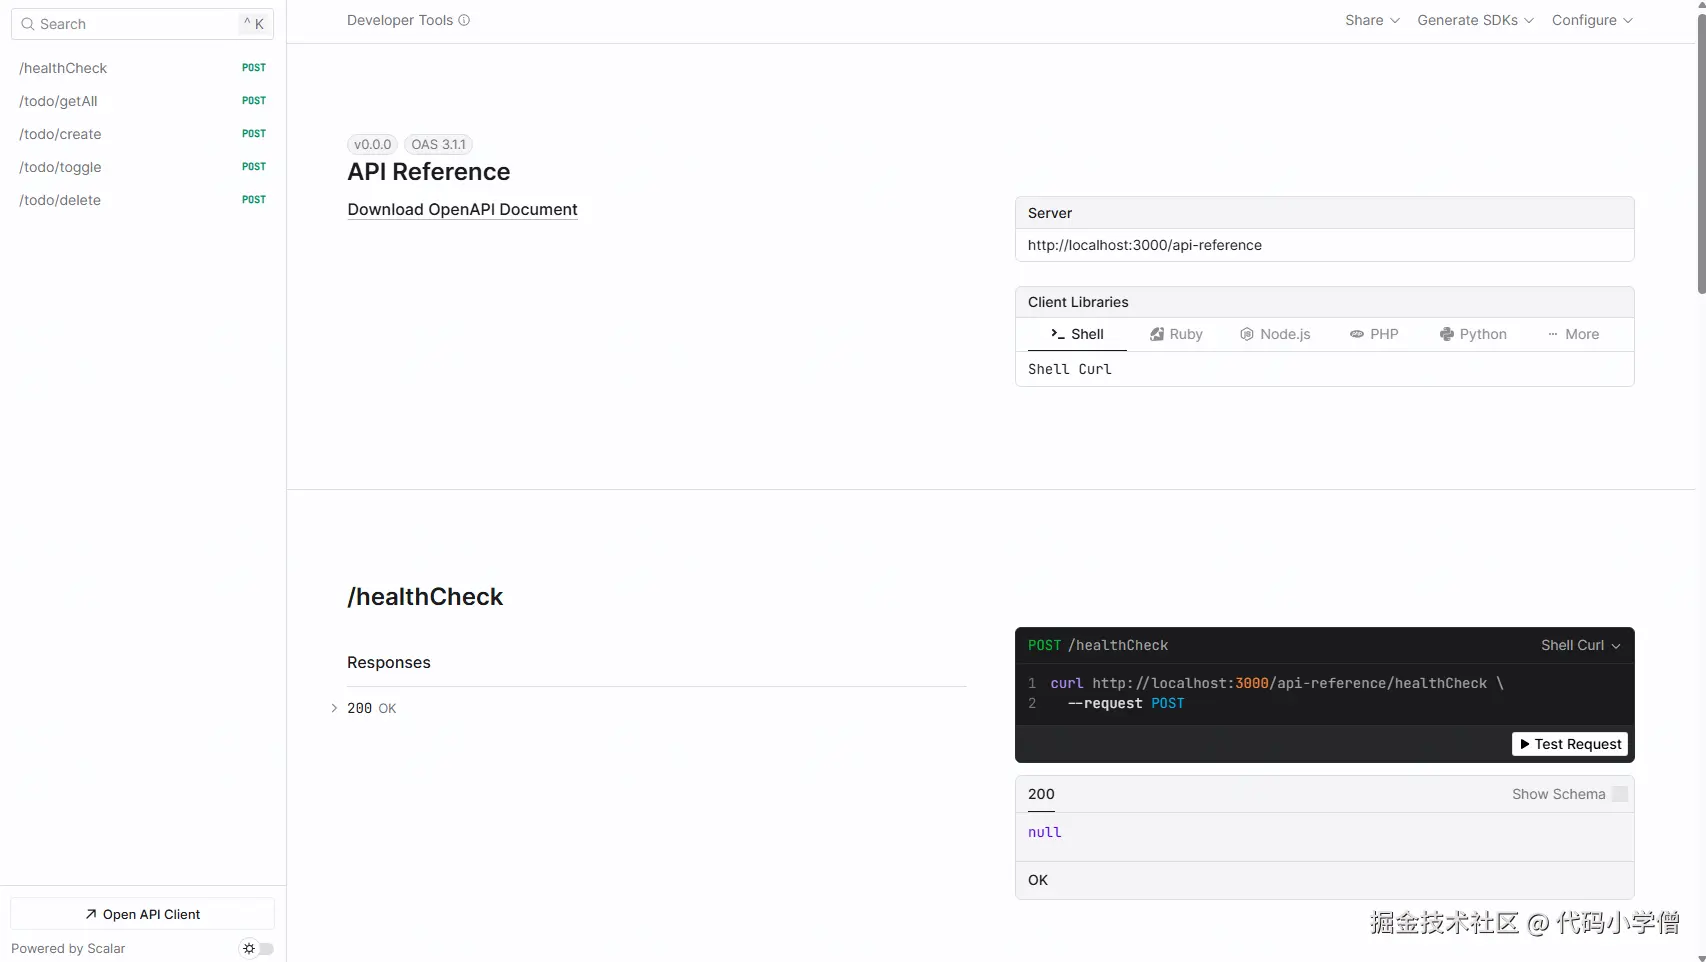Click the Test Request button
This screenshot has height=962, width=1706.
click(1570, 744)
